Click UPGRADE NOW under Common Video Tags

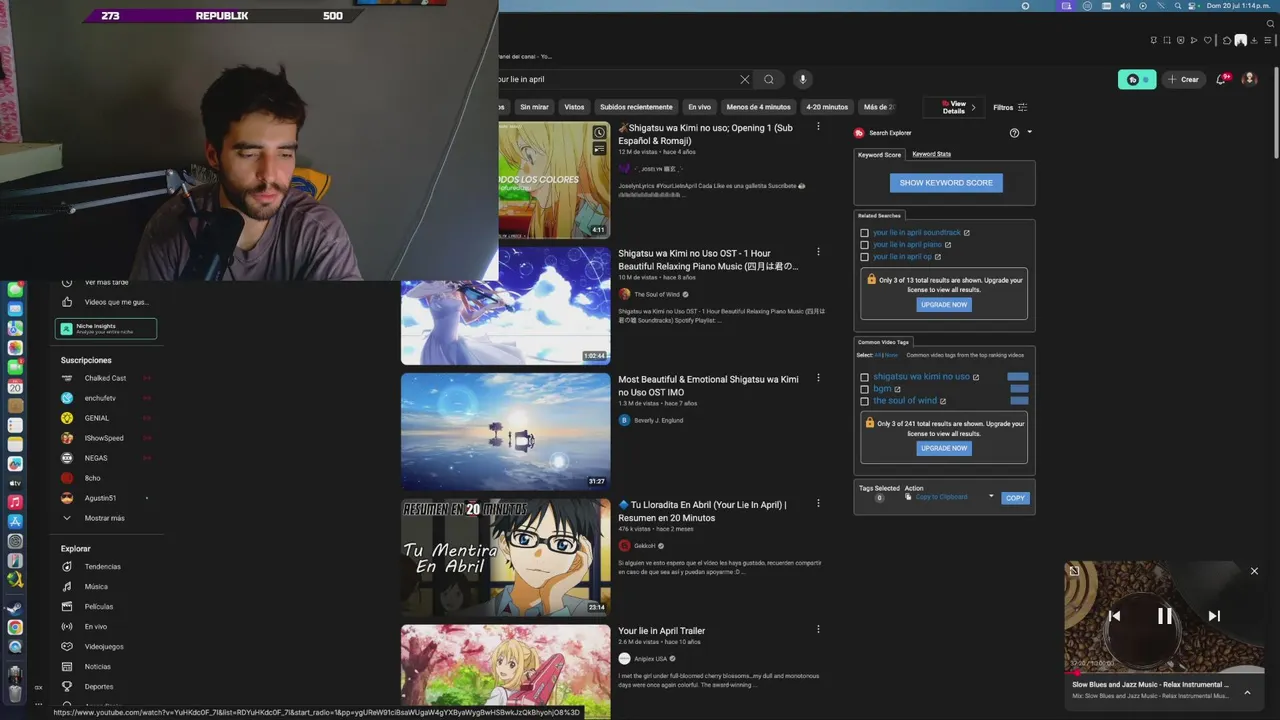(944, 448)
